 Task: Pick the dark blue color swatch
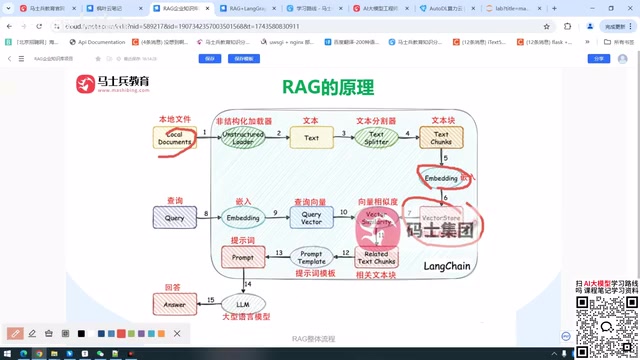(x=101, y=333)
